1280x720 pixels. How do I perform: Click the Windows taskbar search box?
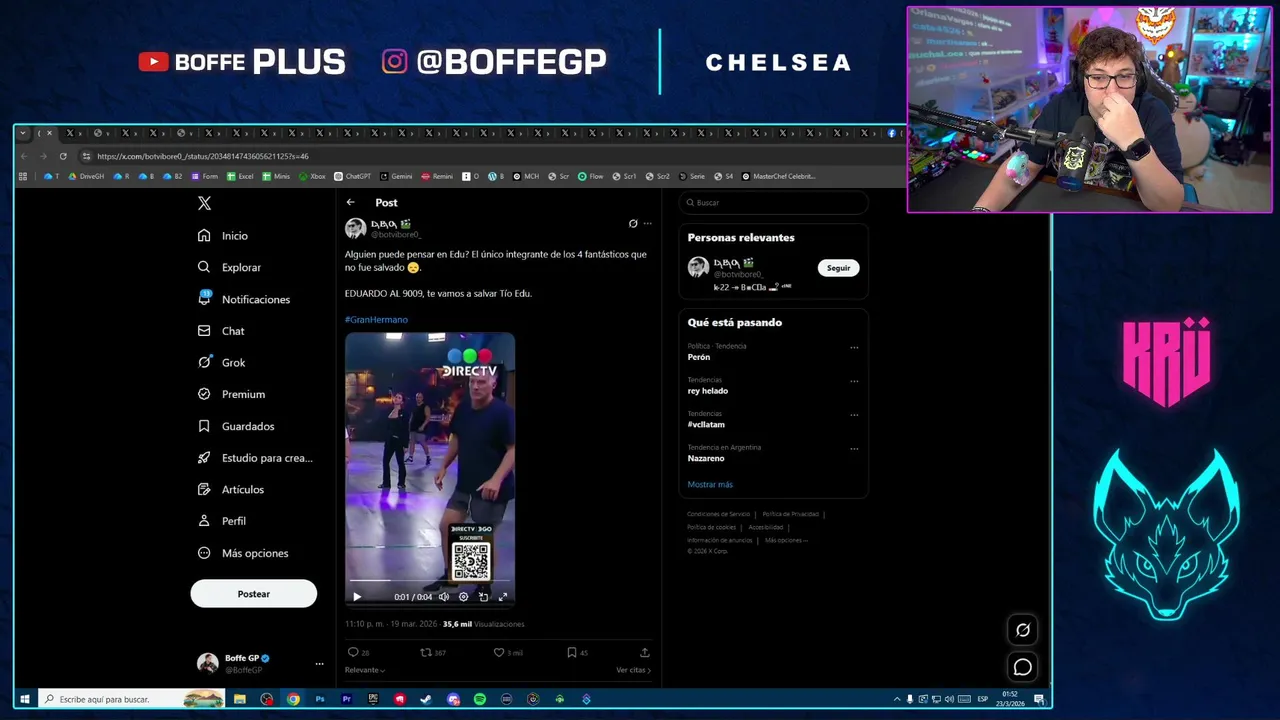click(130, 699)
